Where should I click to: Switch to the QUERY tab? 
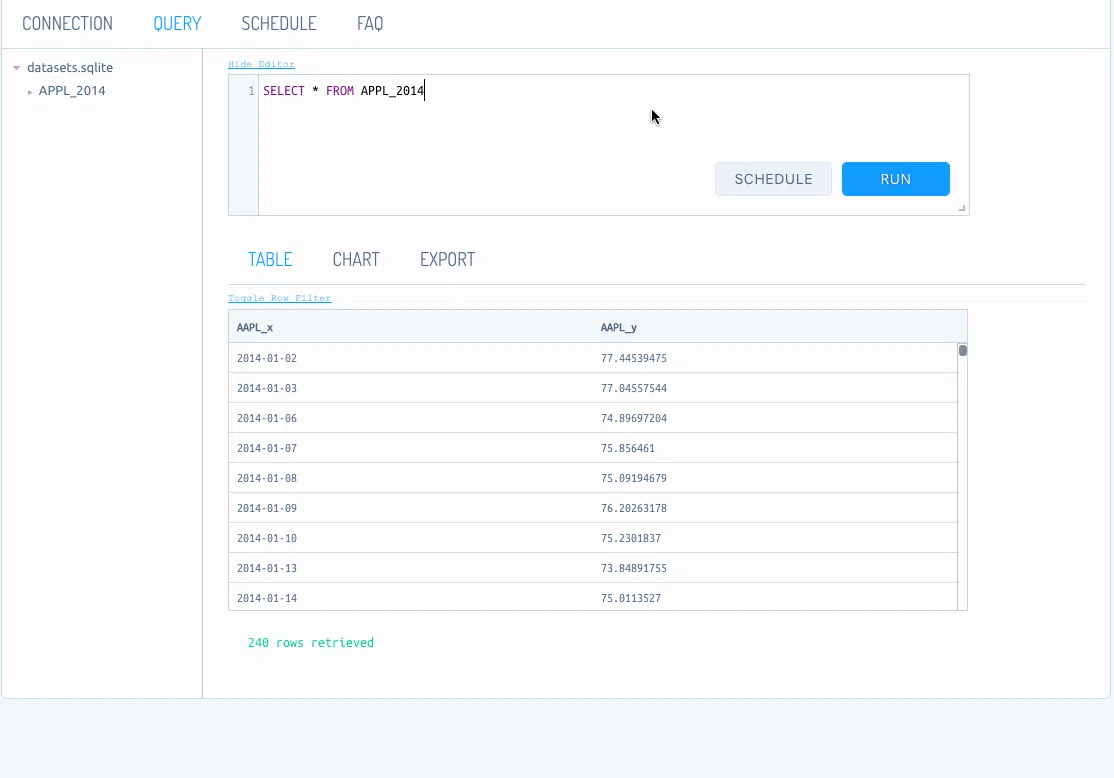[x=178, y=23]
